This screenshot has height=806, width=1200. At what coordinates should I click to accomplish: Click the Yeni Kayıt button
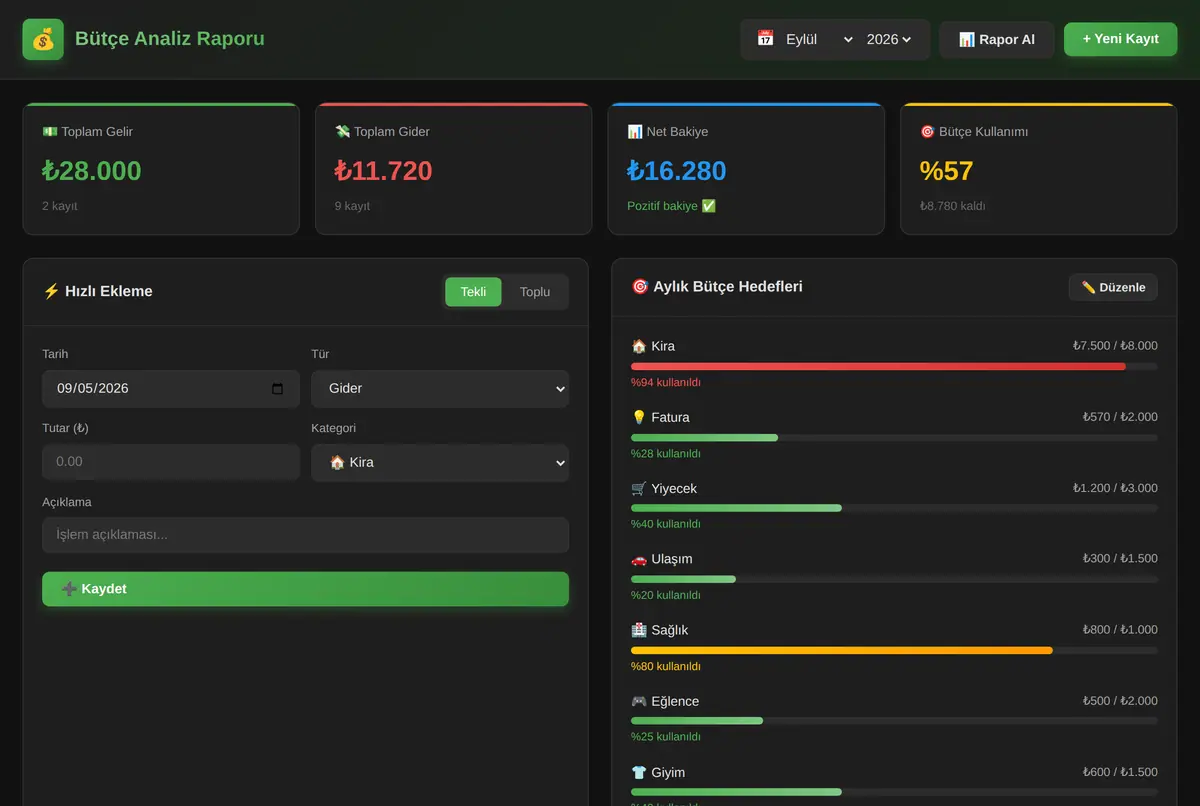[x=1120, y=39]
